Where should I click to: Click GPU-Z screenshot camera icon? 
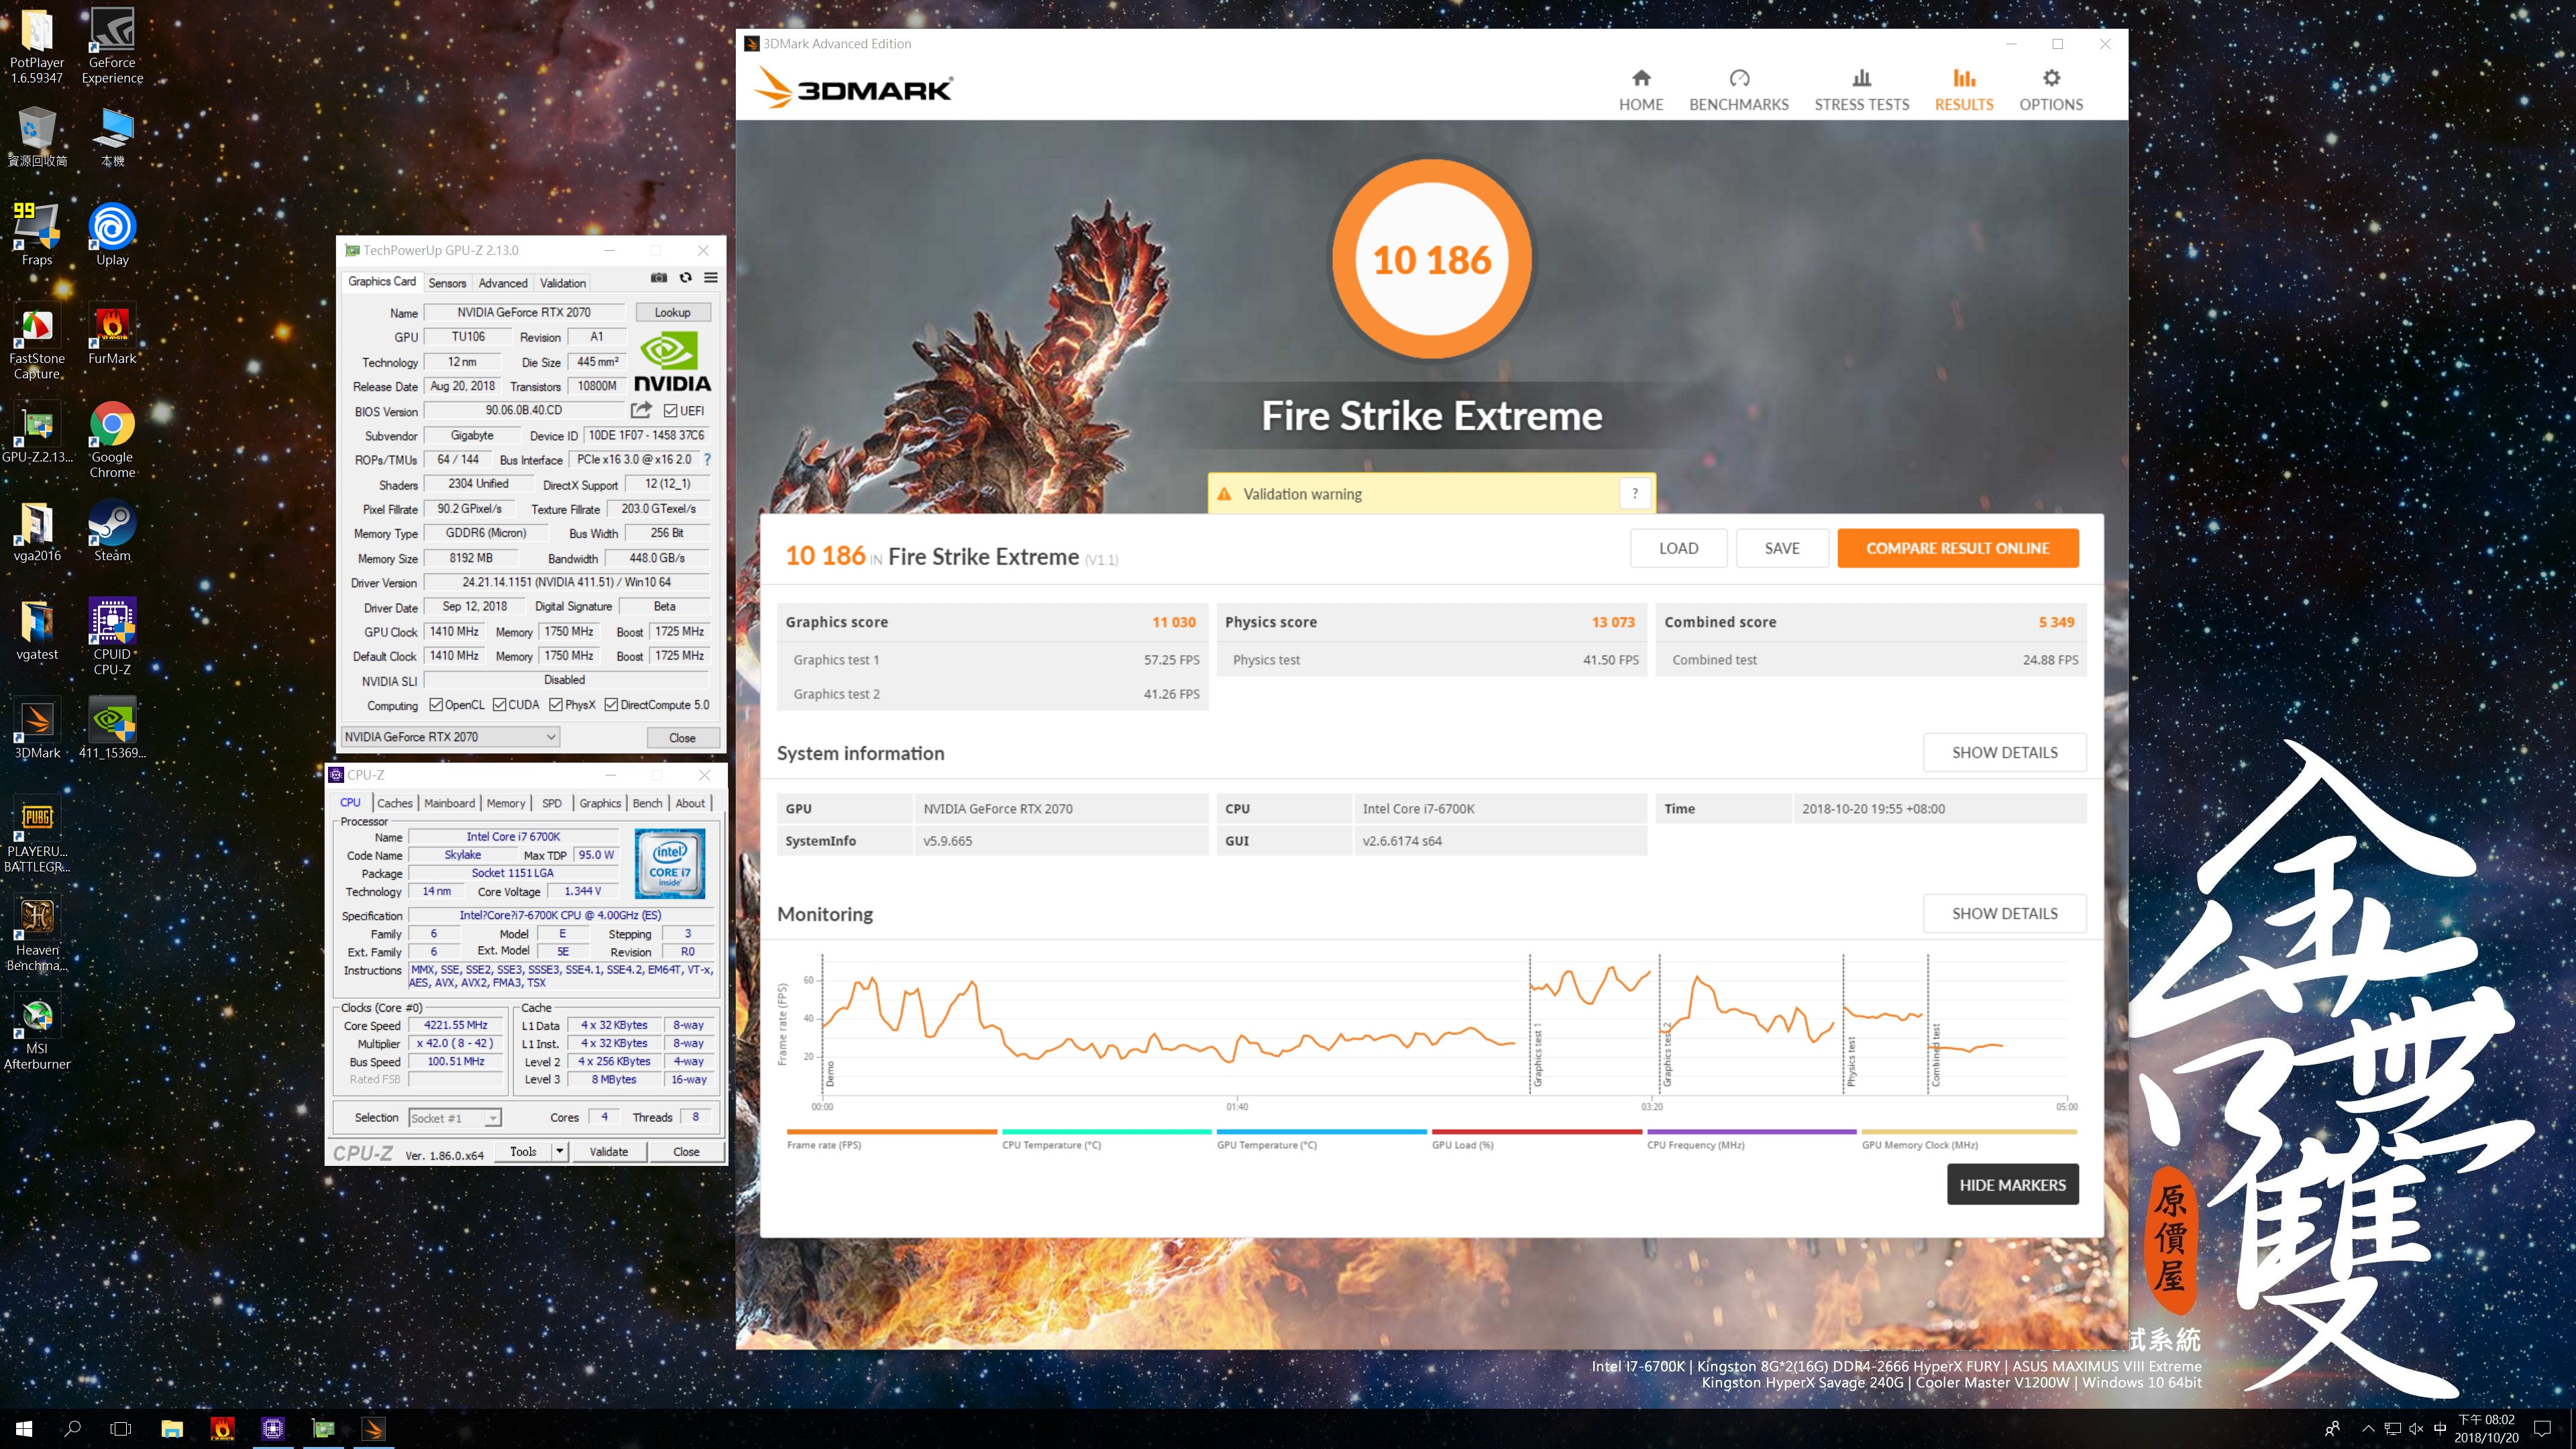click(659, 278)
